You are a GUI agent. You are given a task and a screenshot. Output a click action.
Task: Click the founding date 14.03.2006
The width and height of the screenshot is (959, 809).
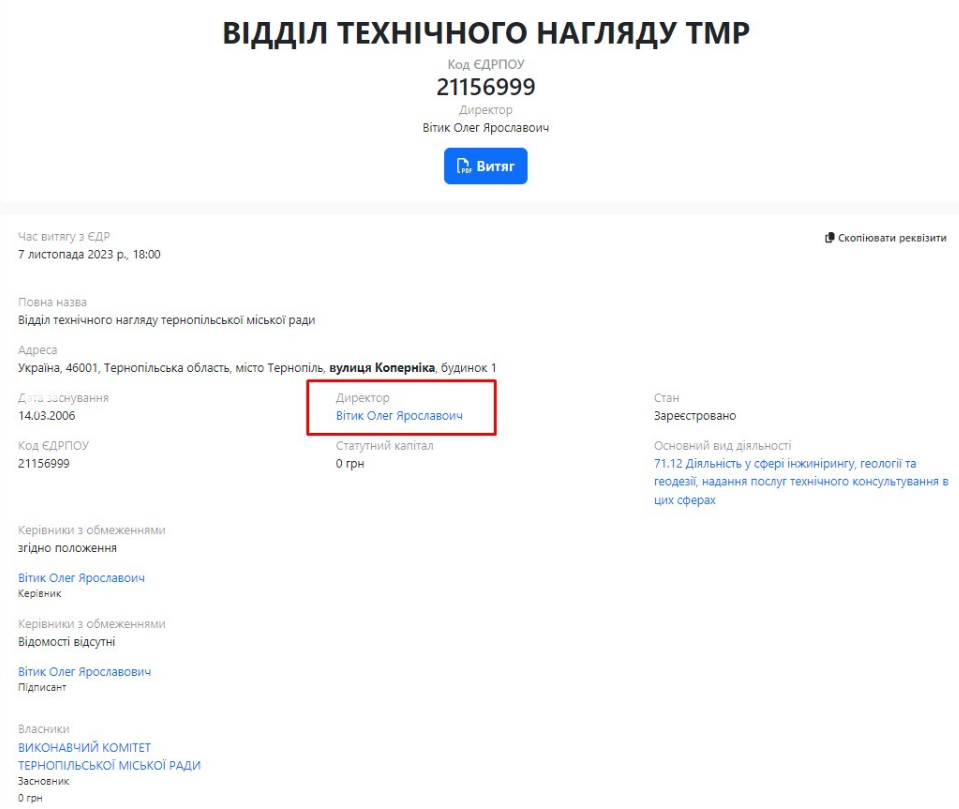coord(47,415)
